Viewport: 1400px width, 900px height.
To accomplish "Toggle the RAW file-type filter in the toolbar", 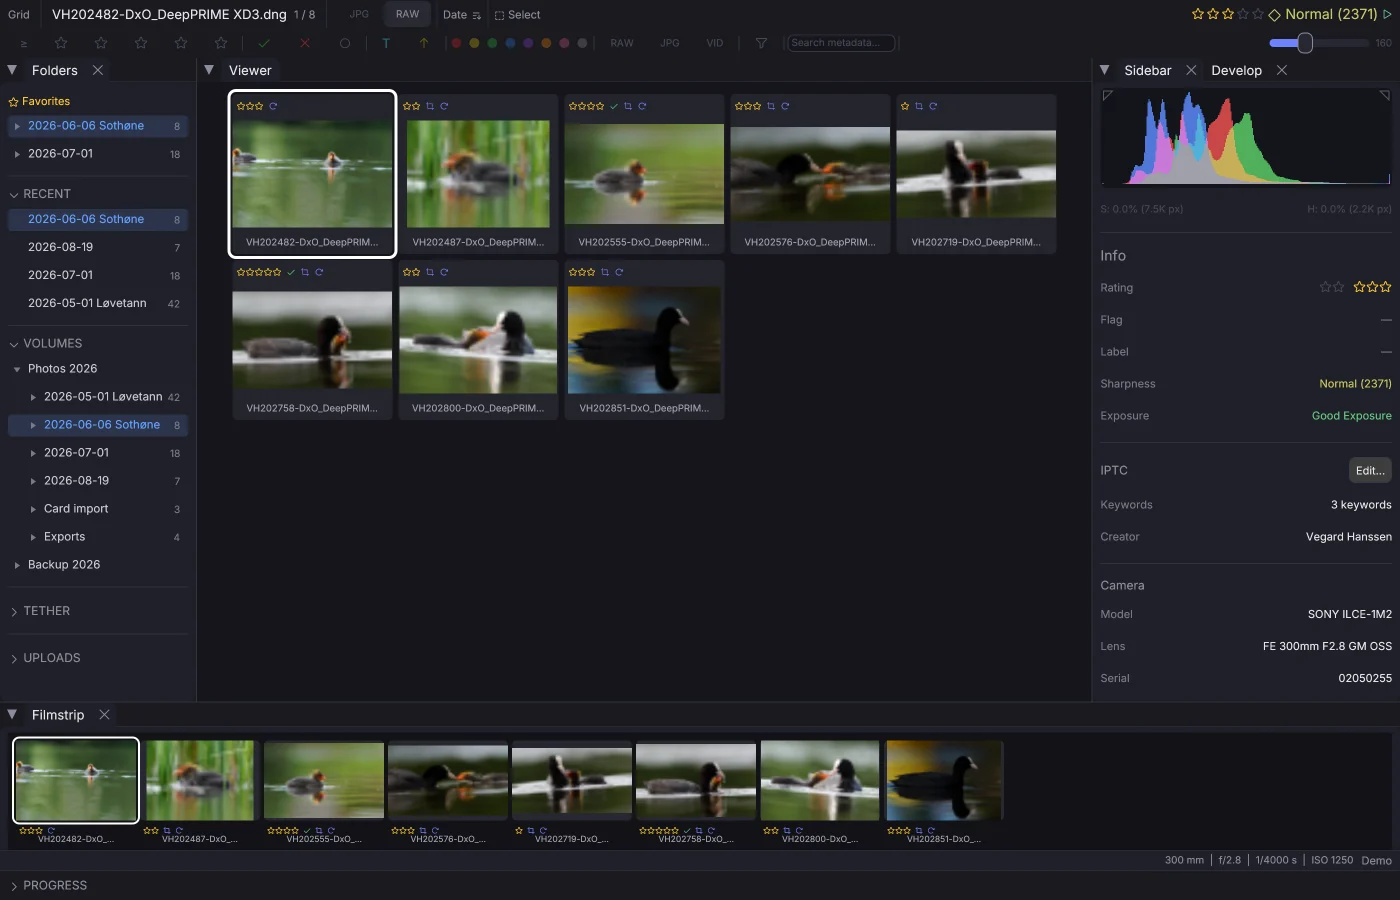I will click(x=622, y=43).
